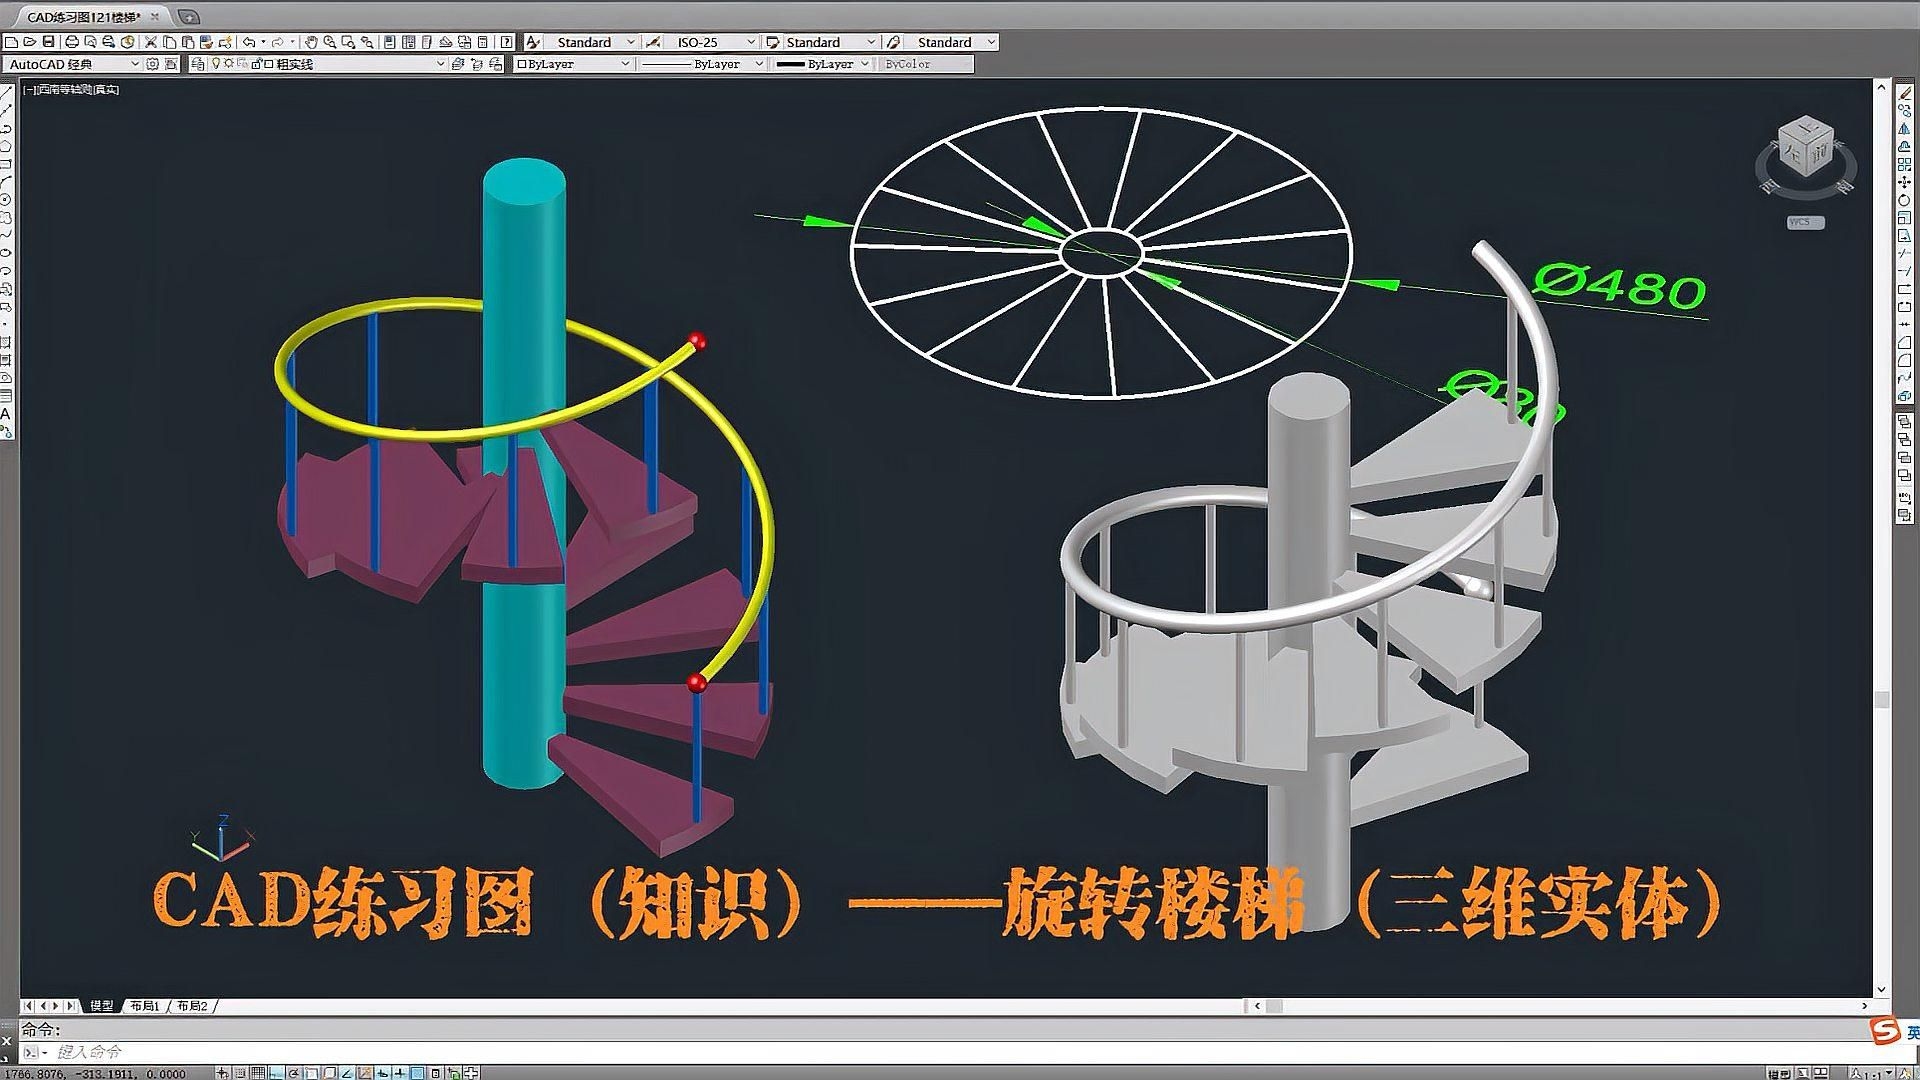Switch to the 布局2 layout tab
This screenshot has width=1920, height=1080.
tap(191, 1006)
